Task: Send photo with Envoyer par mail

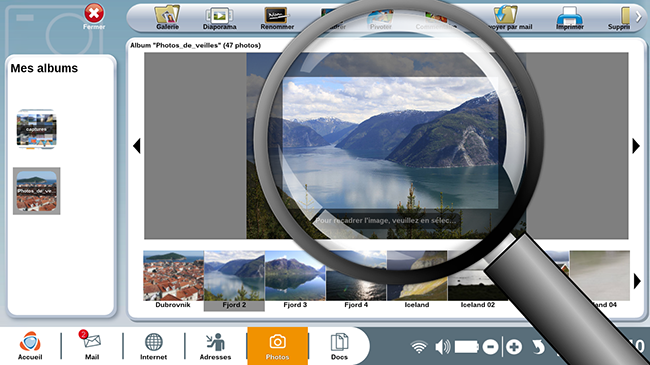Action: coord(507,18)
